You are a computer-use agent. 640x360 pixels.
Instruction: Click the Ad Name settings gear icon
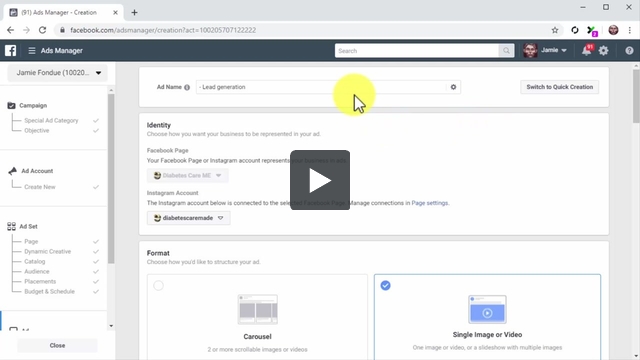tap(453, 87)
